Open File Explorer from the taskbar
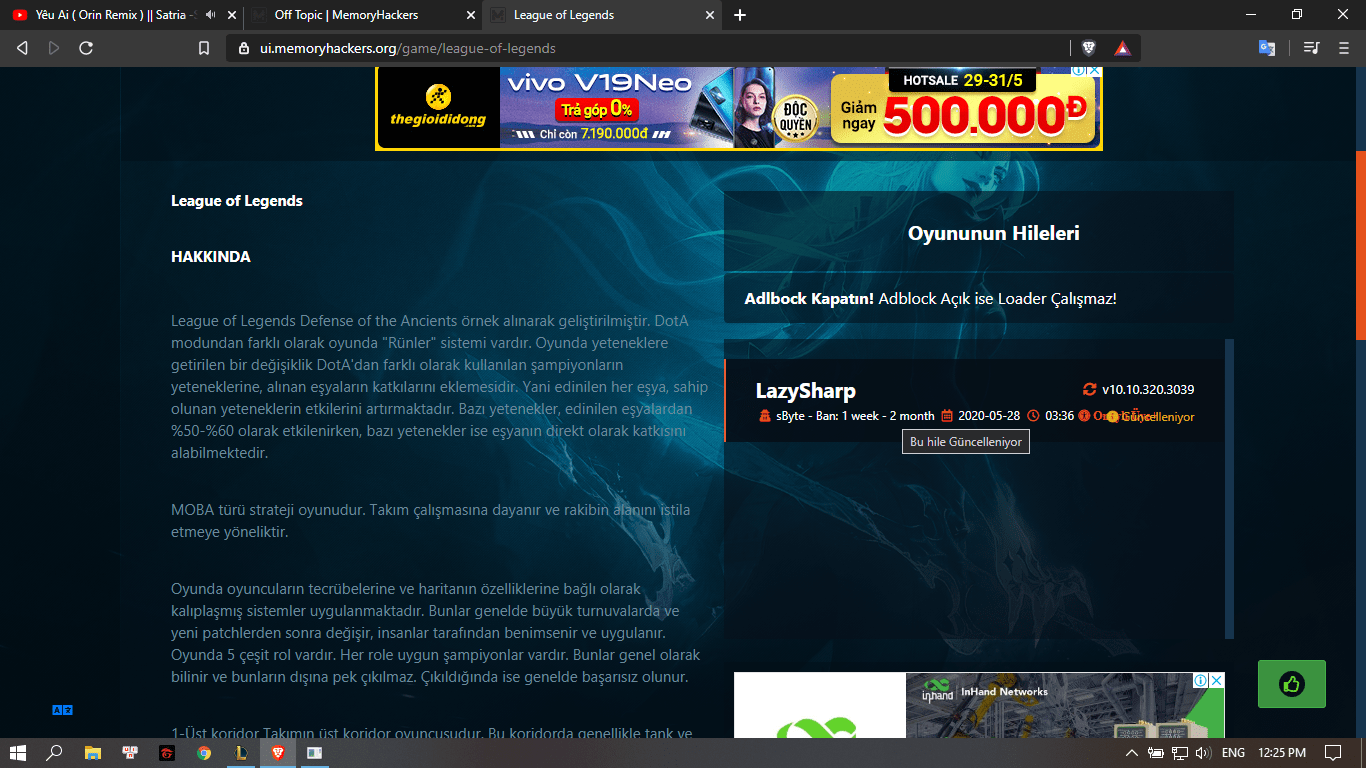The width and height of the screenshot is (1366, 768). pos(92,752)
